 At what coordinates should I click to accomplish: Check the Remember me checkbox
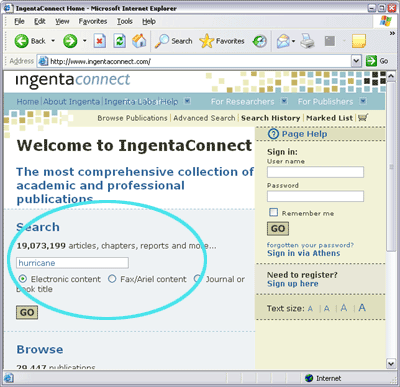point(273,212)
